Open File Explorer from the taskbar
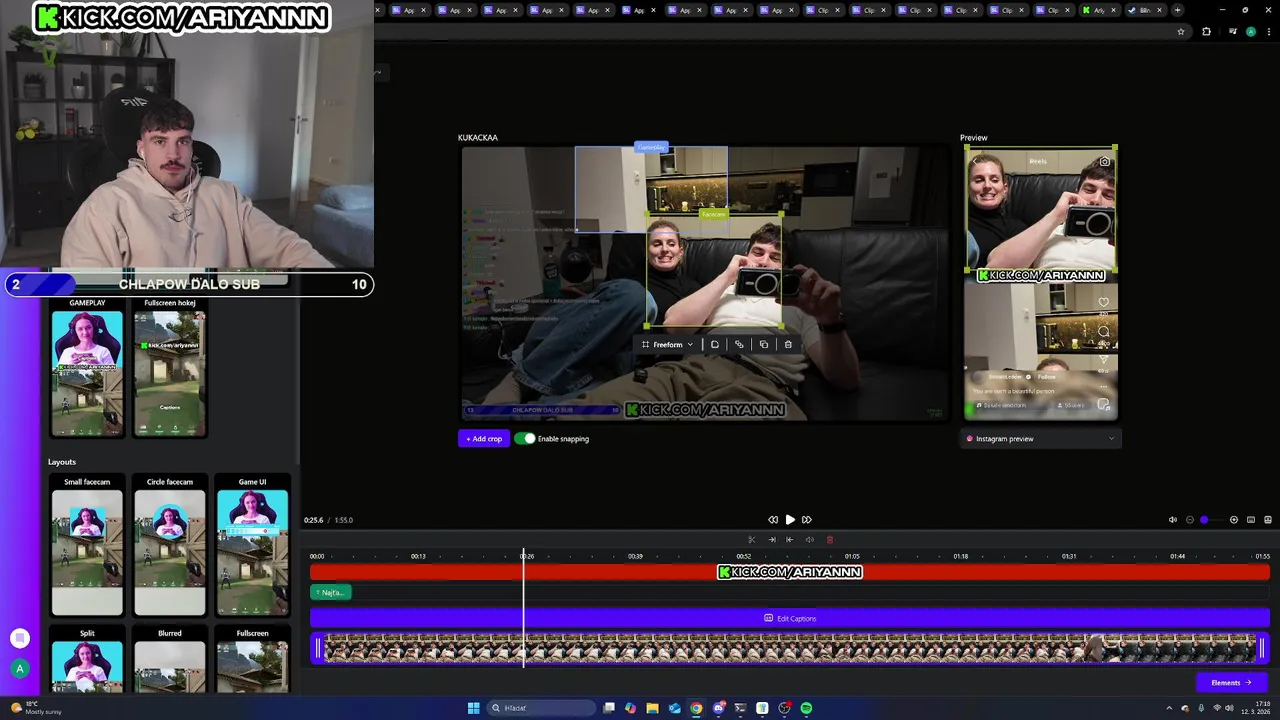The image size is (1280, 720). point(652,708)
